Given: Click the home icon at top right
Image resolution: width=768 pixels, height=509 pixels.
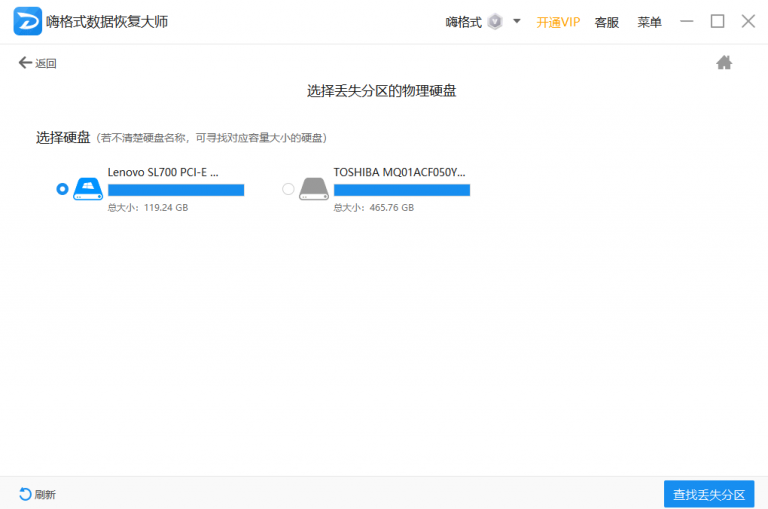Looking at the screenshot, I should point(724,63).
